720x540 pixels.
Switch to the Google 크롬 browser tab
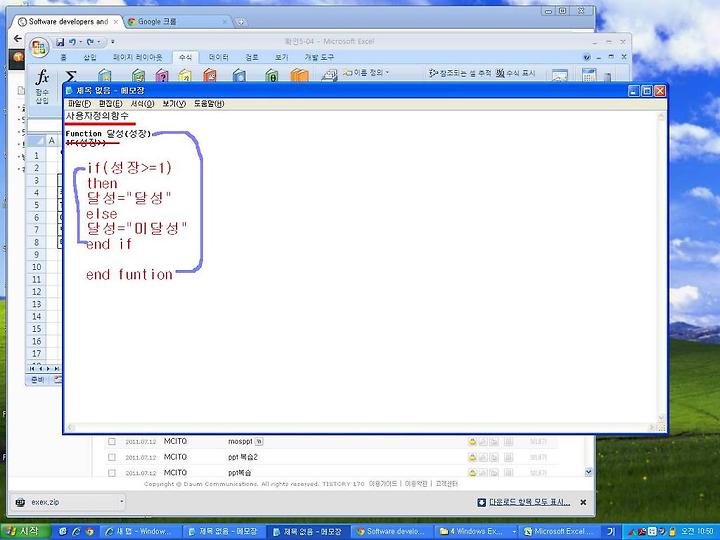(x=177, y=22)
